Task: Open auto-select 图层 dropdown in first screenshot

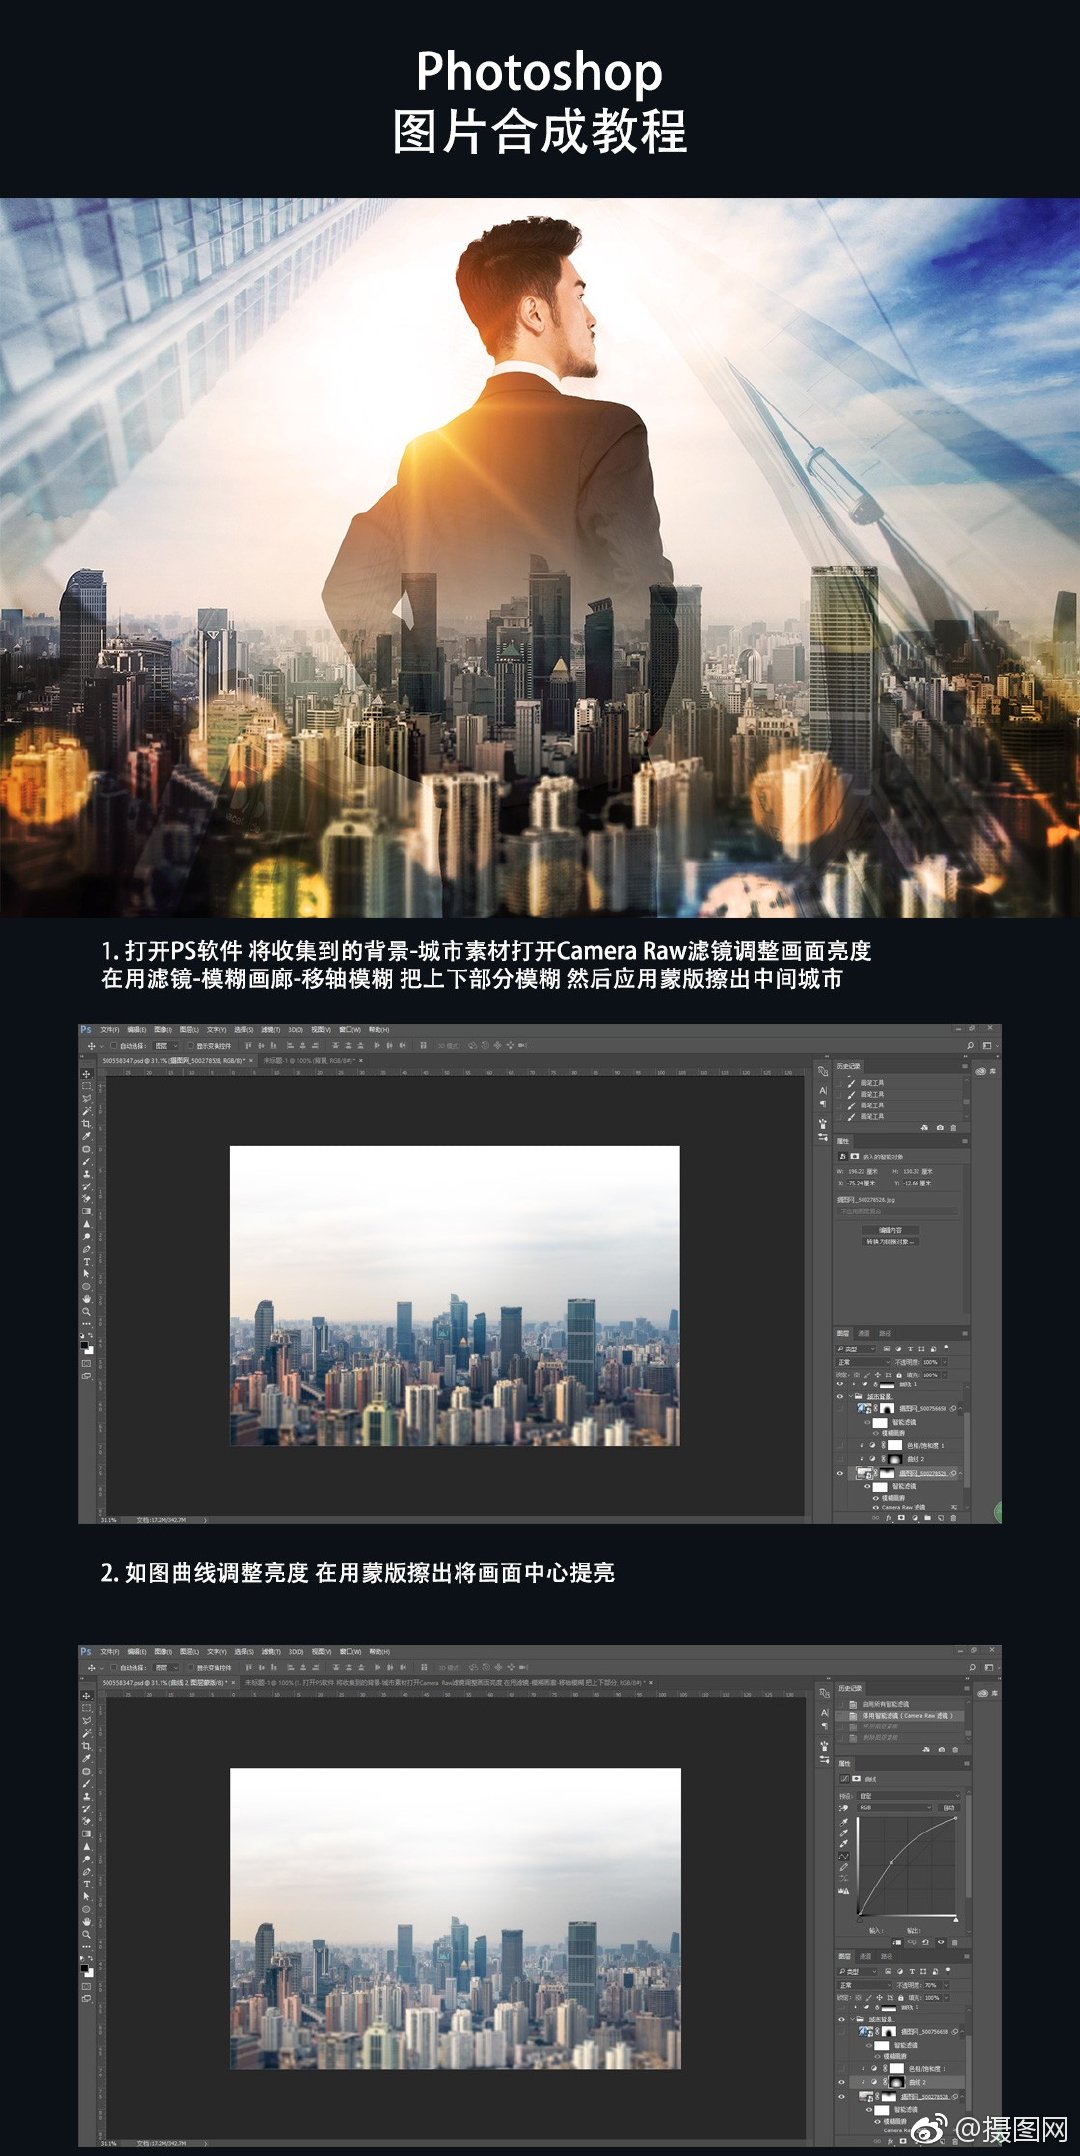Action: click(166, 1046)
